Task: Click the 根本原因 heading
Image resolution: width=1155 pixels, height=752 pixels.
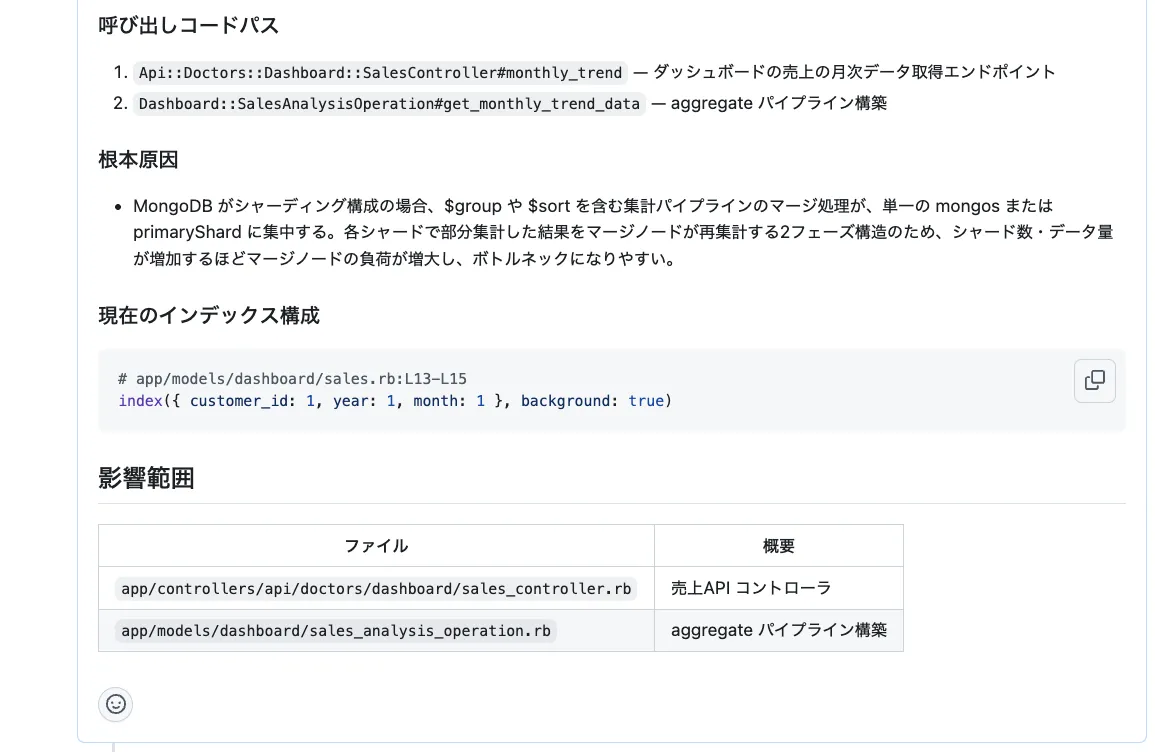Action: coord(138,160)
